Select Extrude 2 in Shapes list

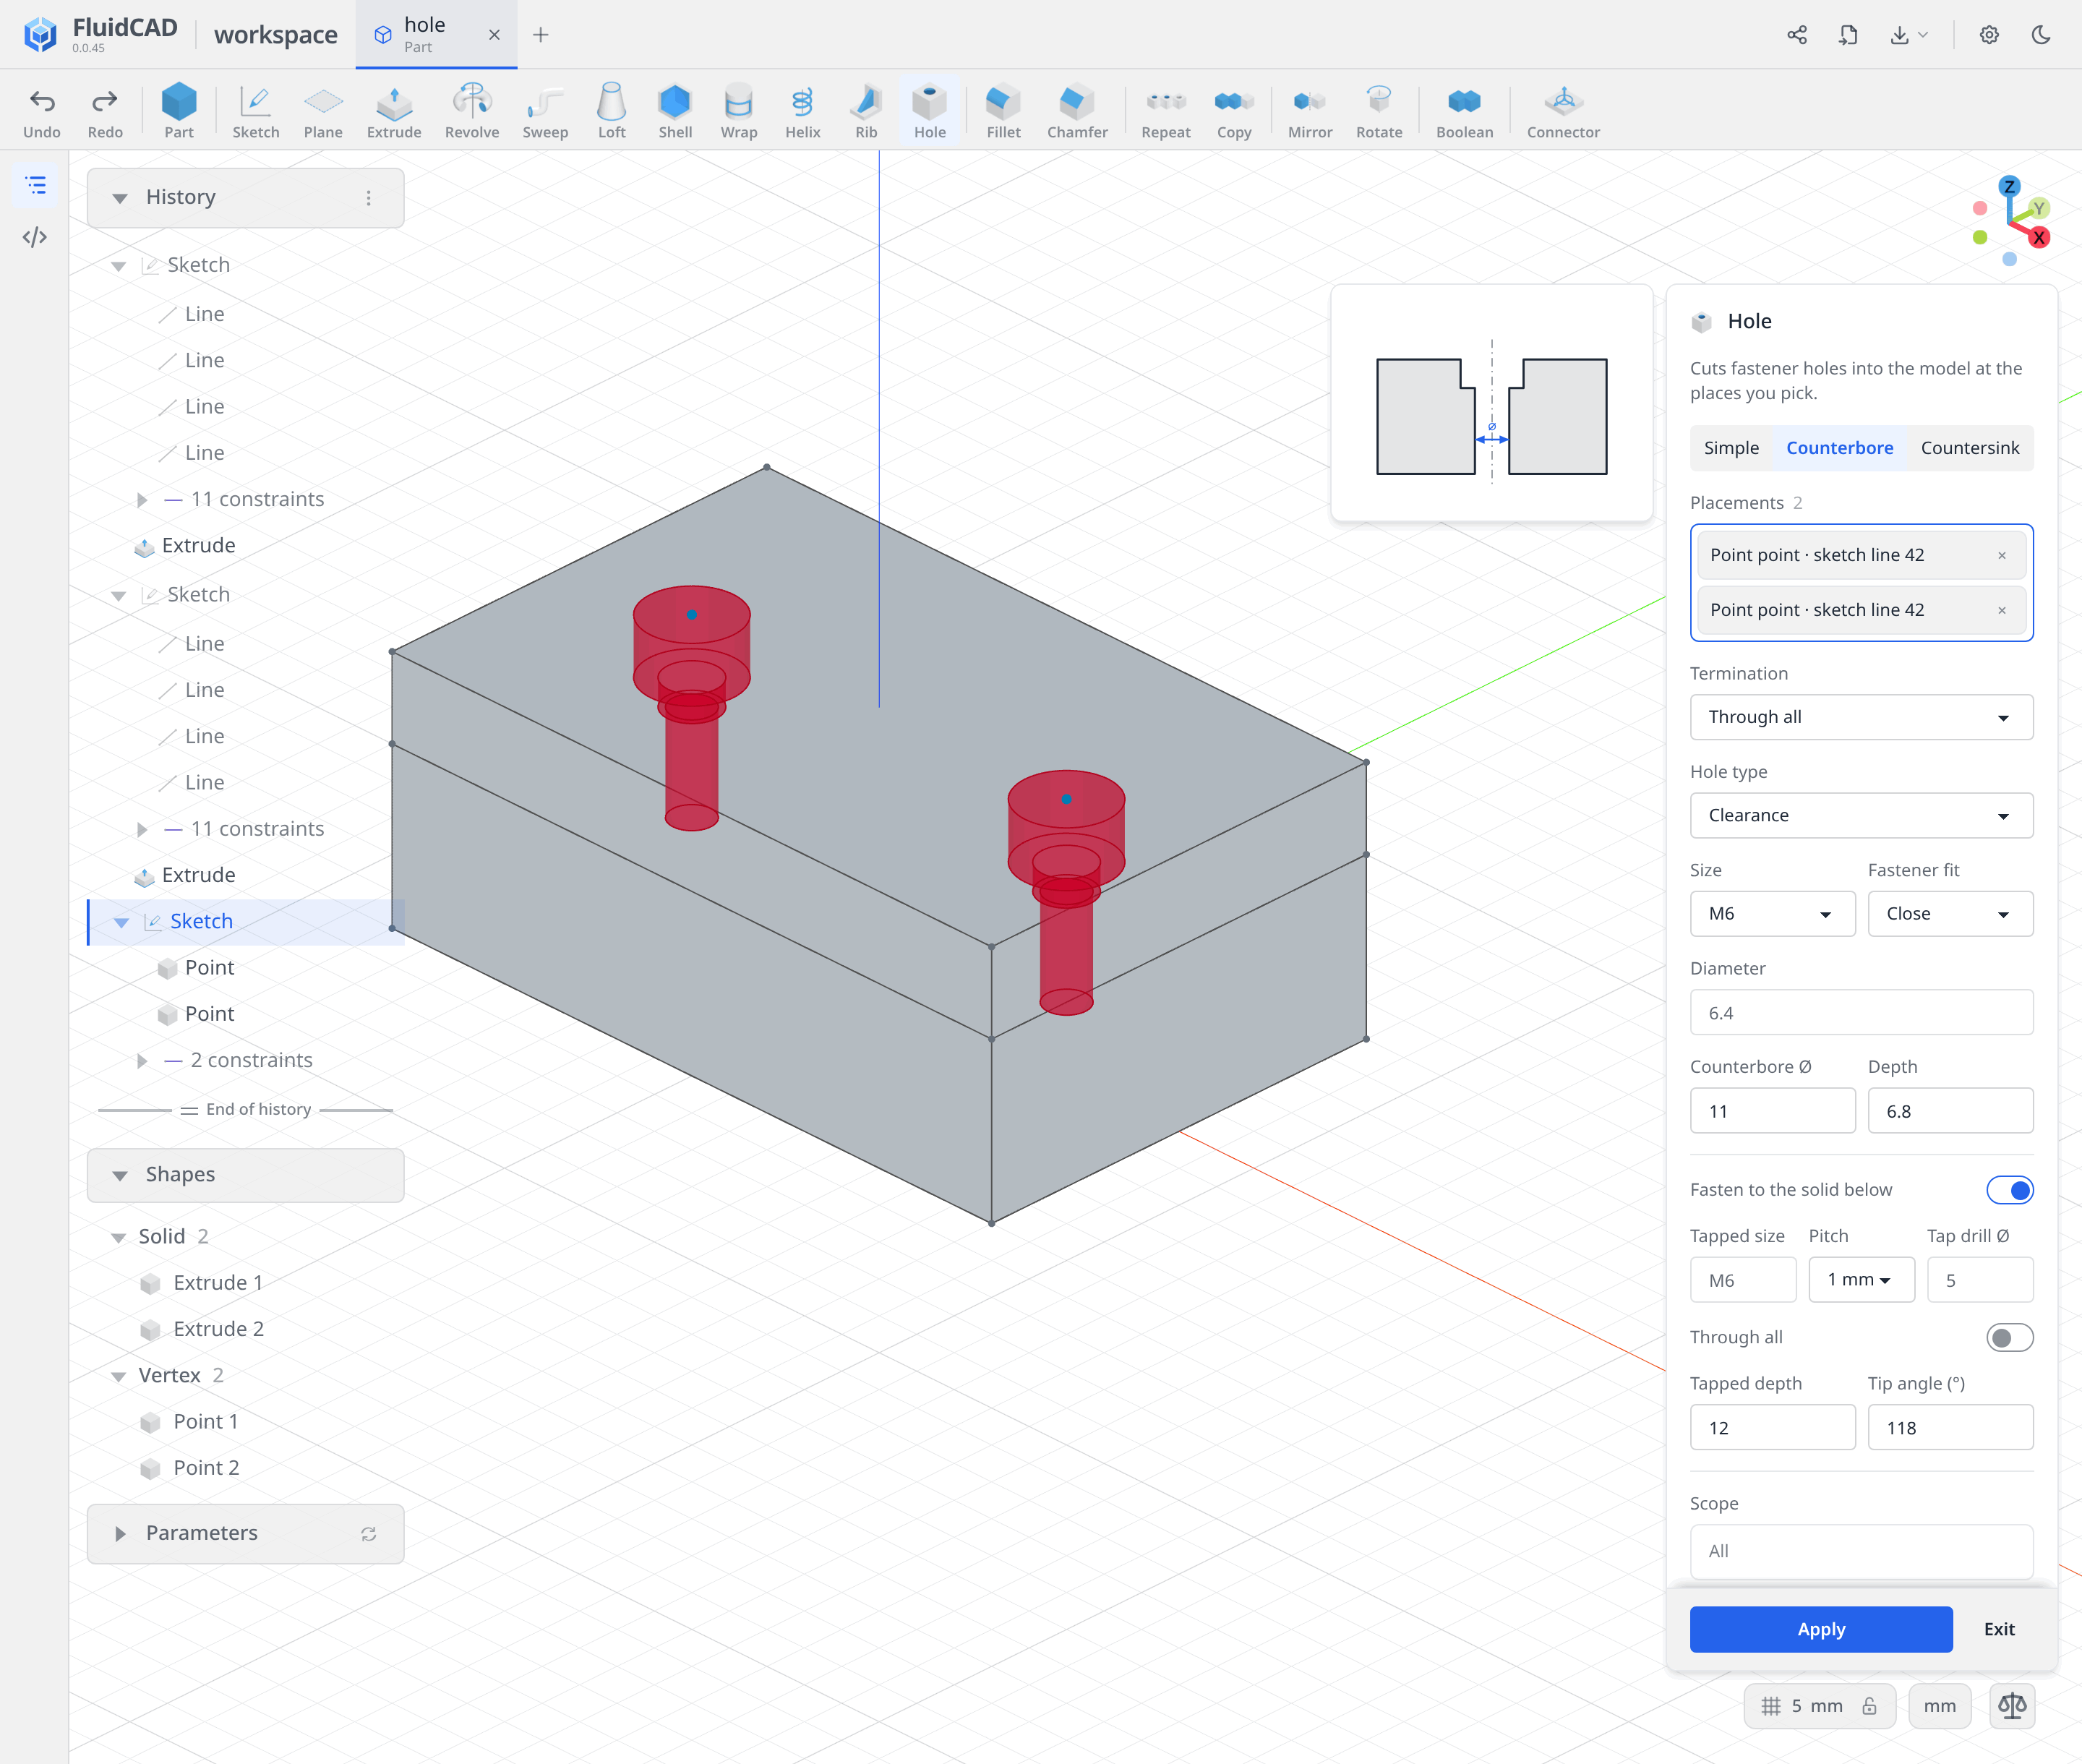coord(218,1329)
